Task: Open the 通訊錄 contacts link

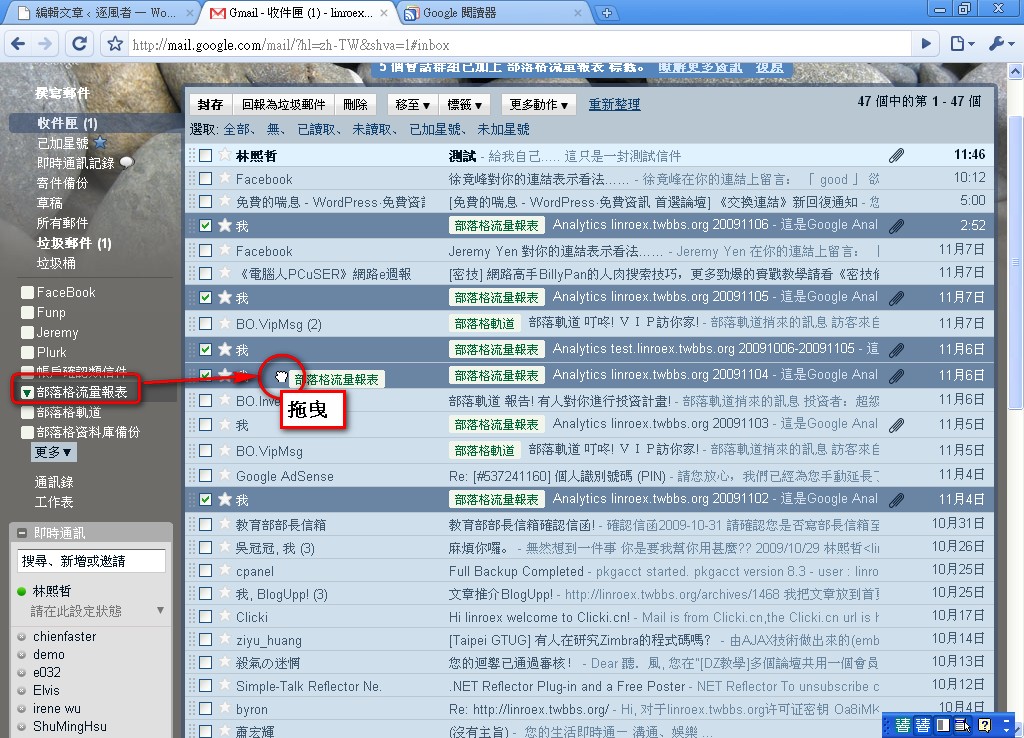Action: [54, 482]
